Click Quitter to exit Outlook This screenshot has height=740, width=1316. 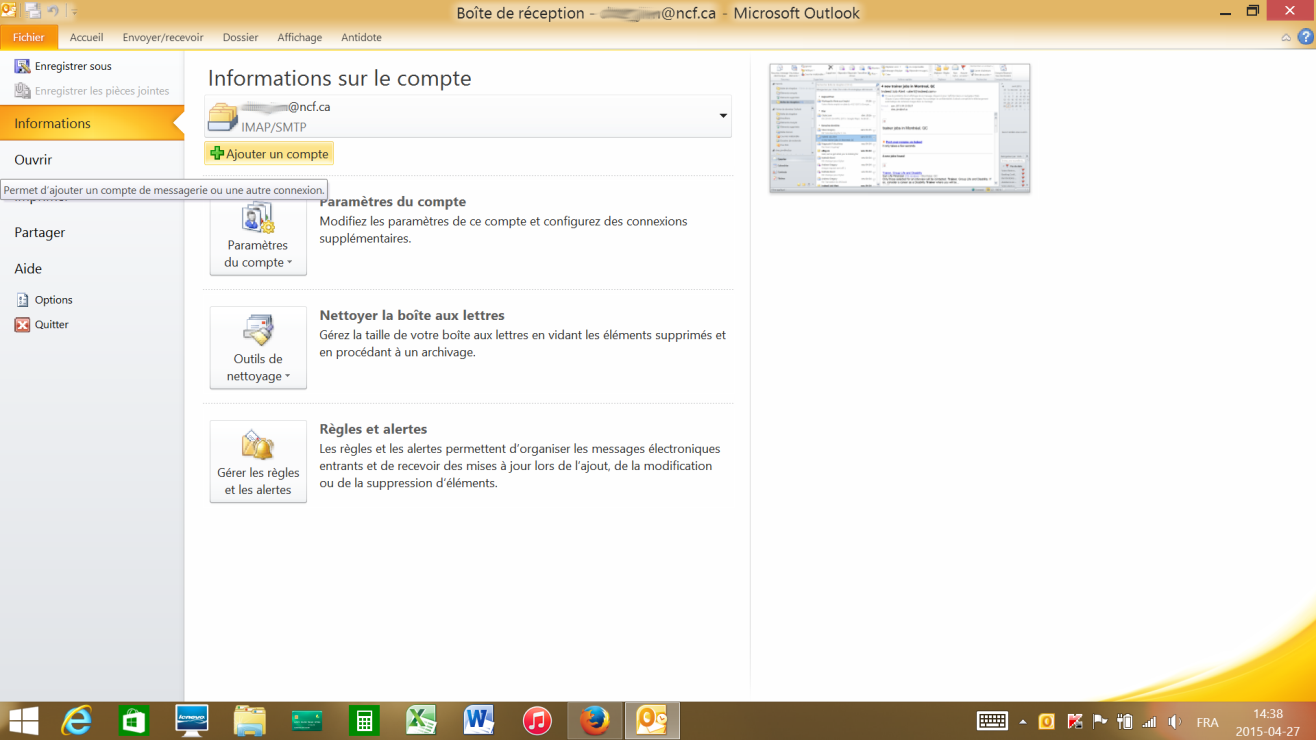tap(42, 325)
